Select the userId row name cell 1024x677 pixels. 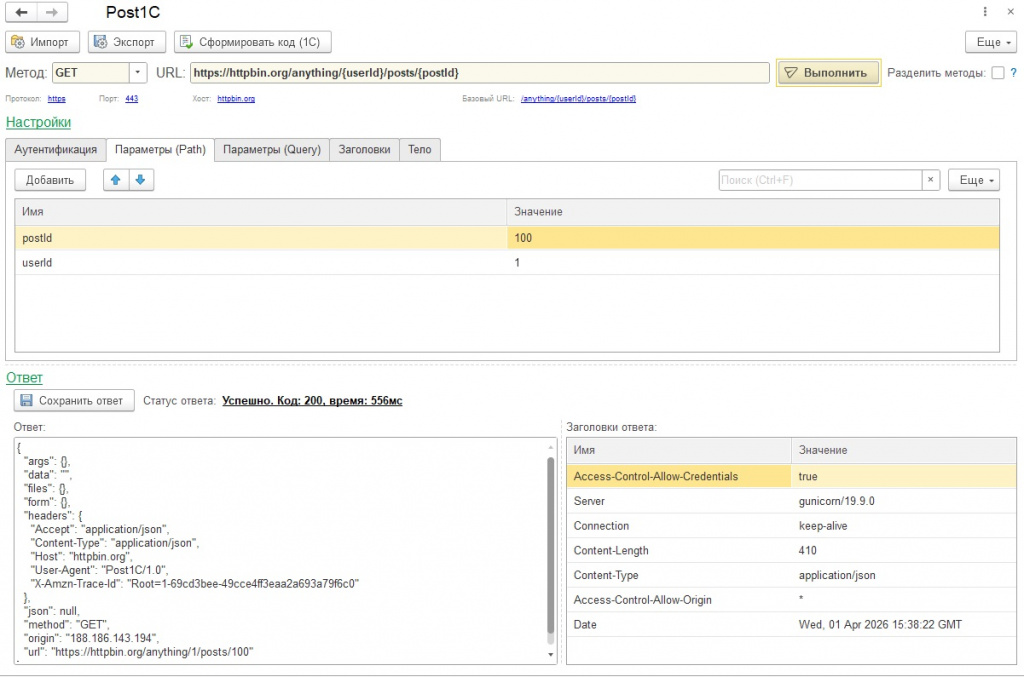click(261, 262)
